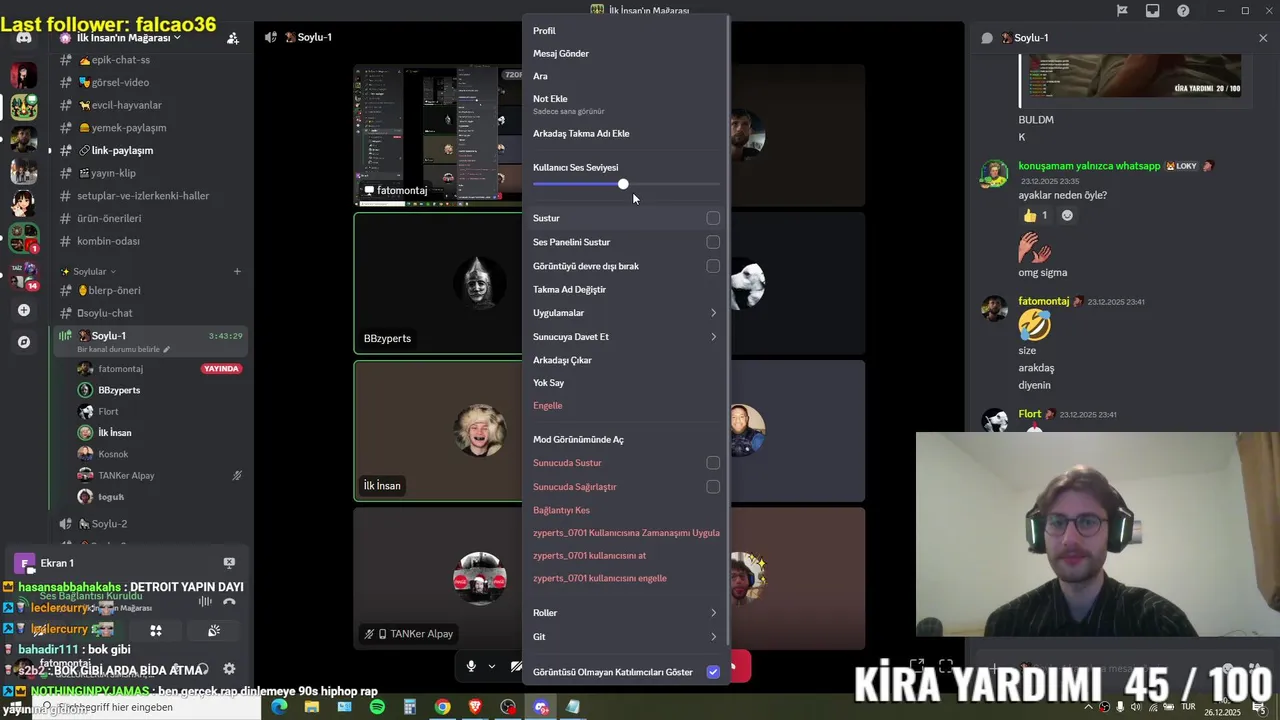This screenshot has width=1280, height=720.
Task: Expand the İlk İnsan'ın Mağarası server menu
Action: 120,38
